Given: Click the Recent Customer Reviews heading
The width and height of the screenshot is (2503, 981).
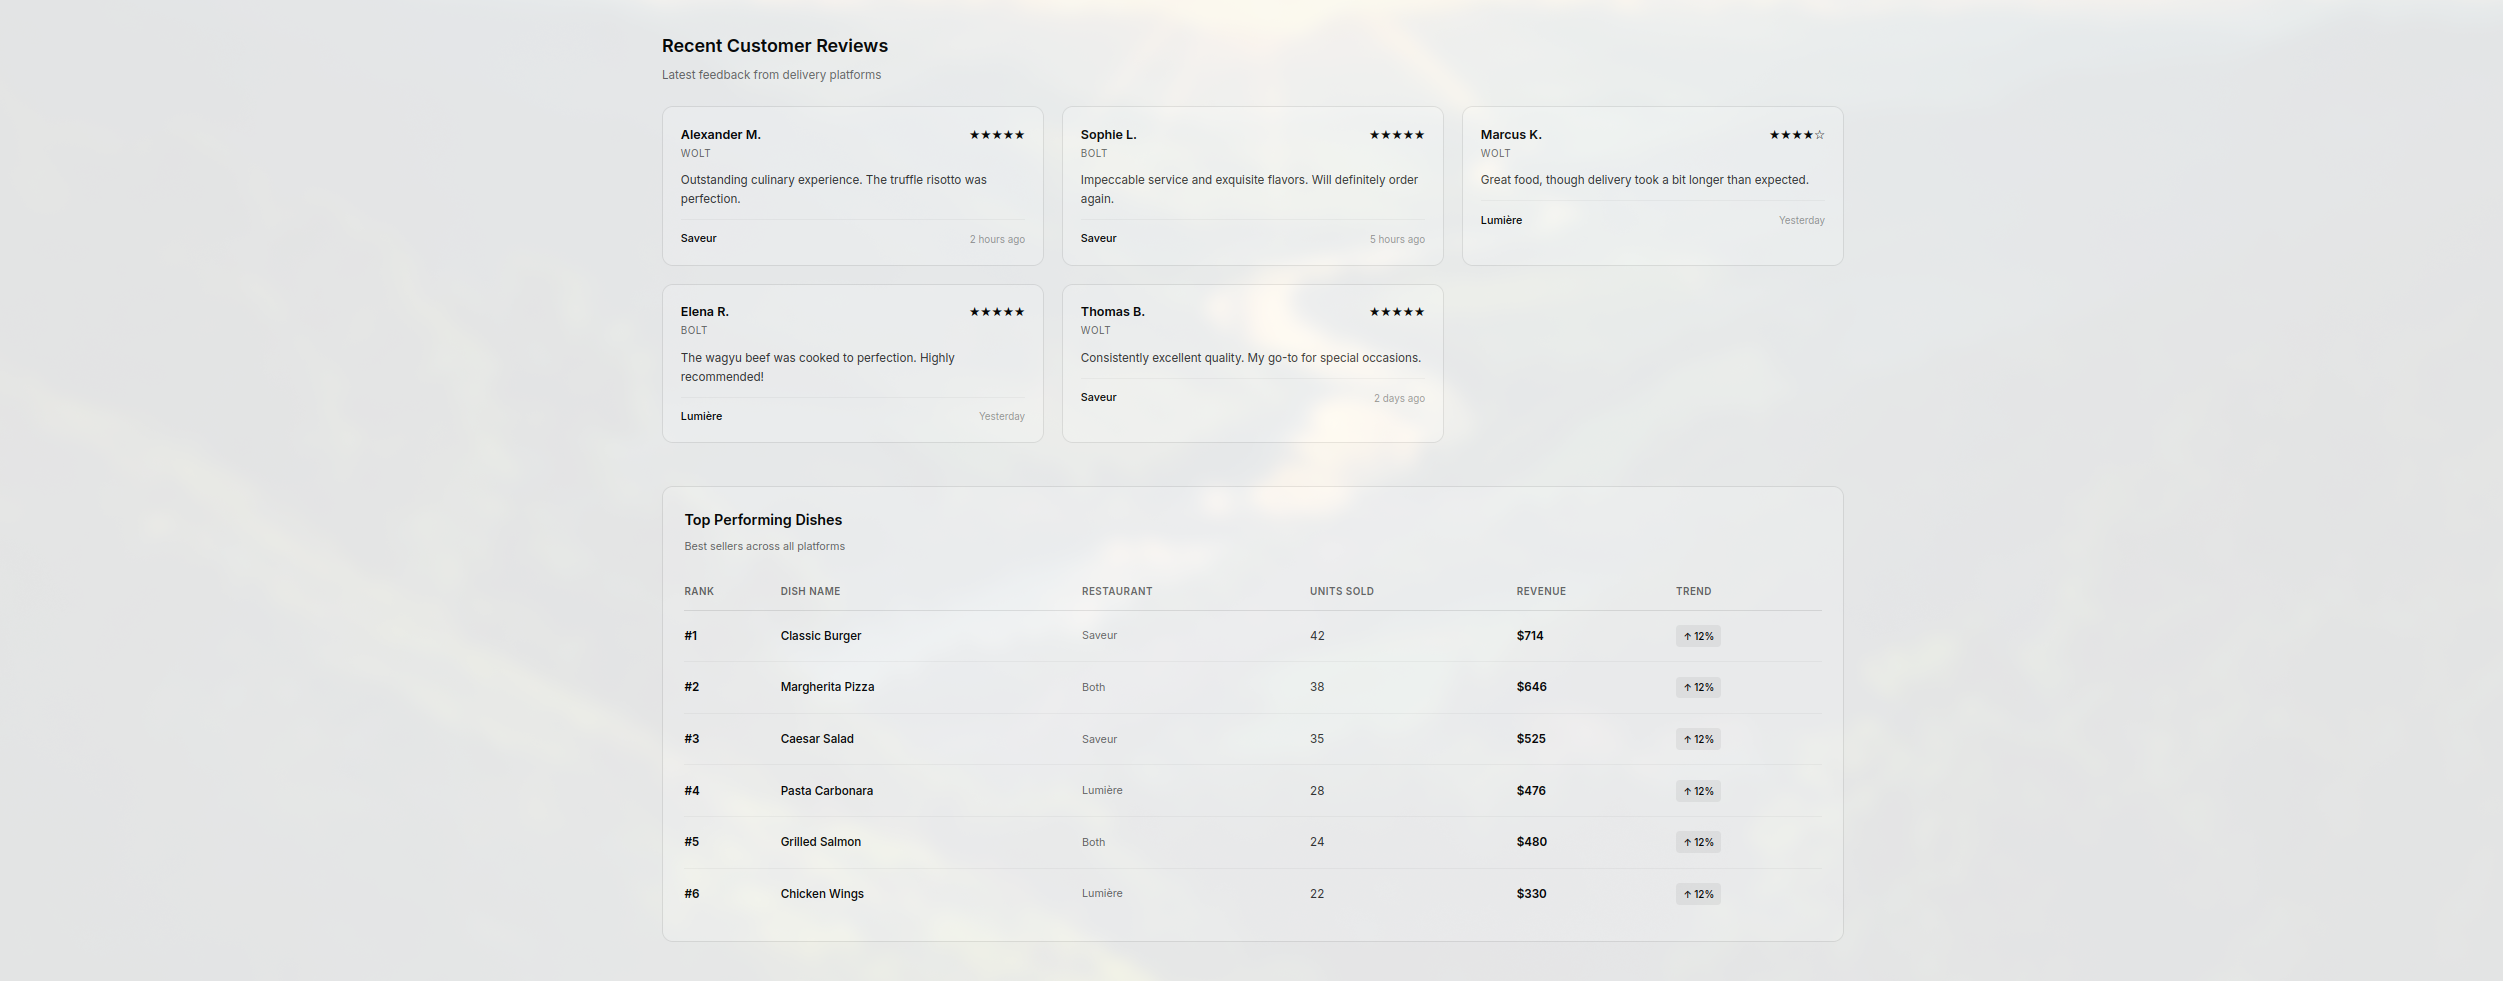Looking at the screenshot, I should (774, 46).
